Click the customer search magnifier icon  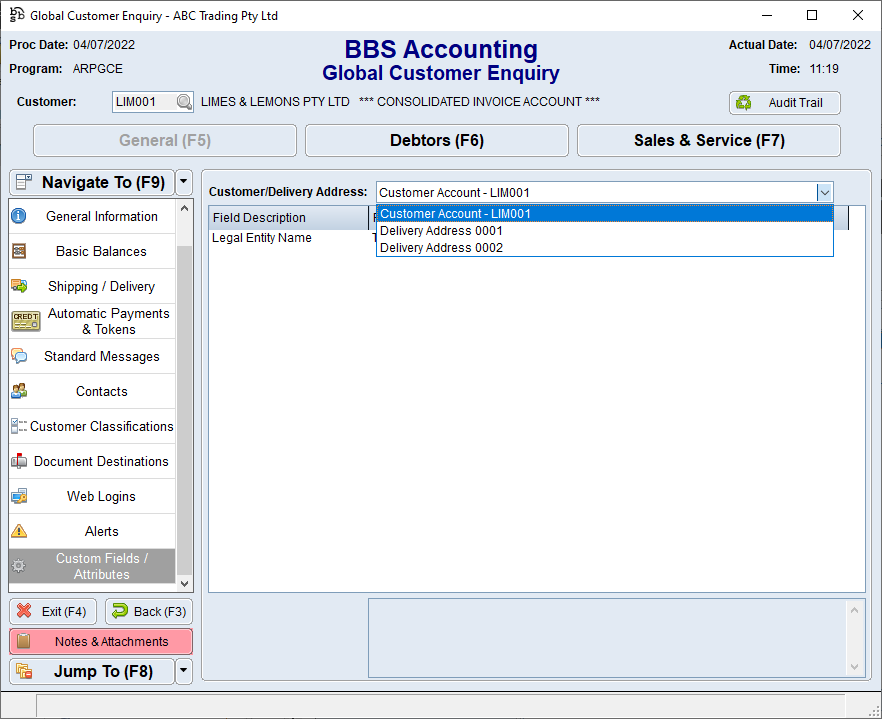coord(184,102)
